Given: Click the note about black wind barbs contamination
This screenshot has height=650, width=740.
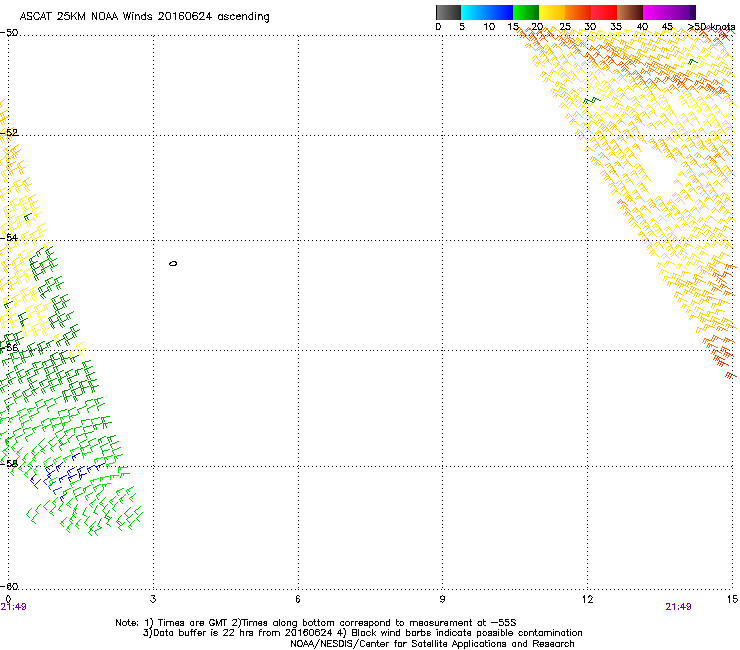Looking at the screenshot, I should click(460, 633).
